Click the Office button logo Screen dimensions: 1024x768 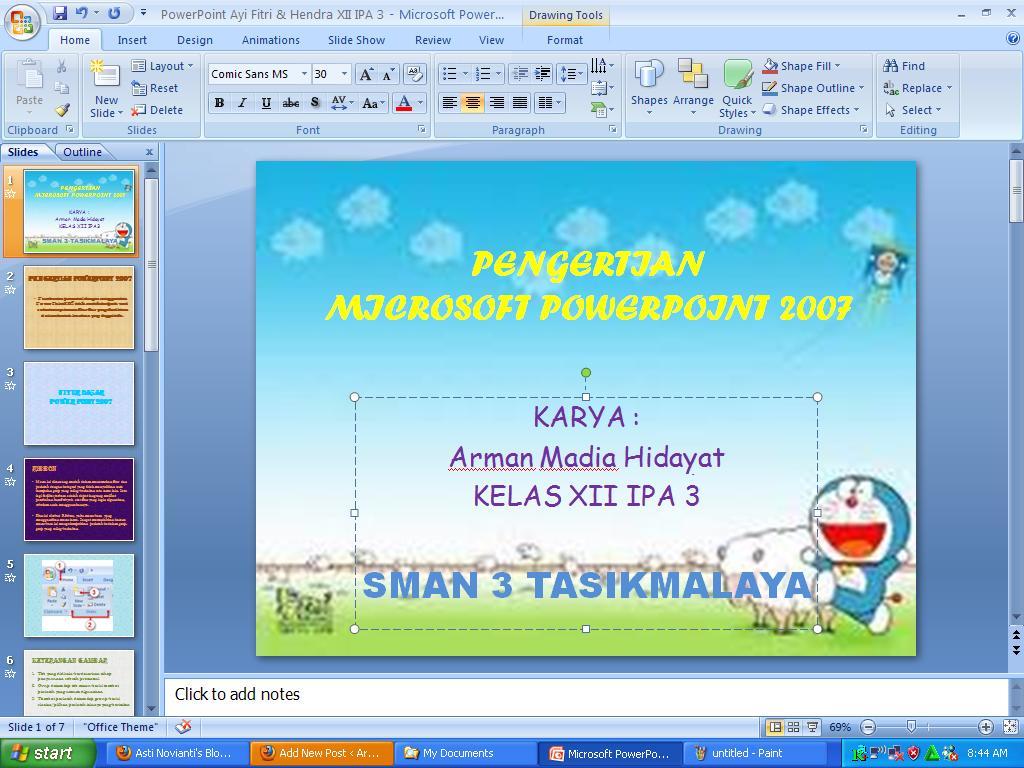(22, 22)
